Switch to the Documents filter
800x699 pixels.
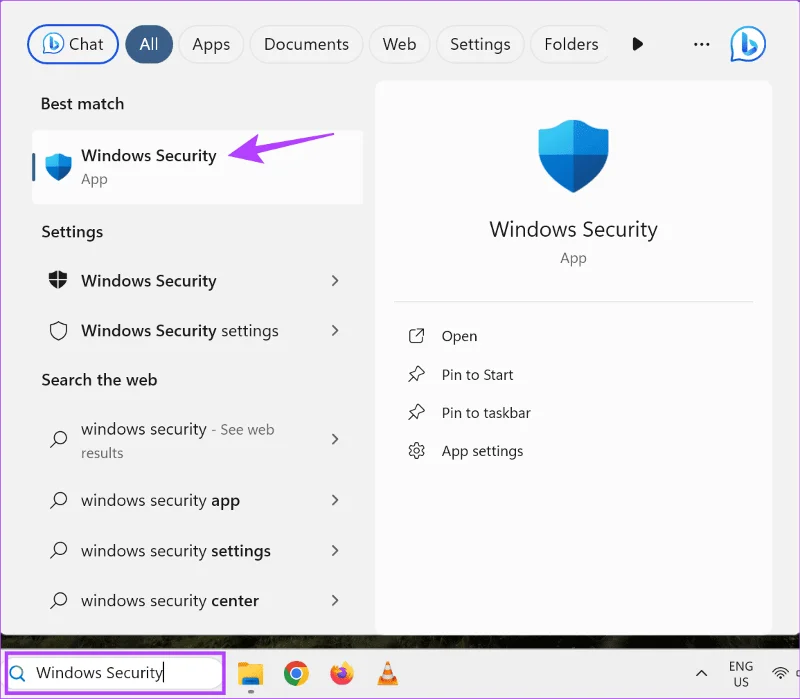click(x=306, y=44)
